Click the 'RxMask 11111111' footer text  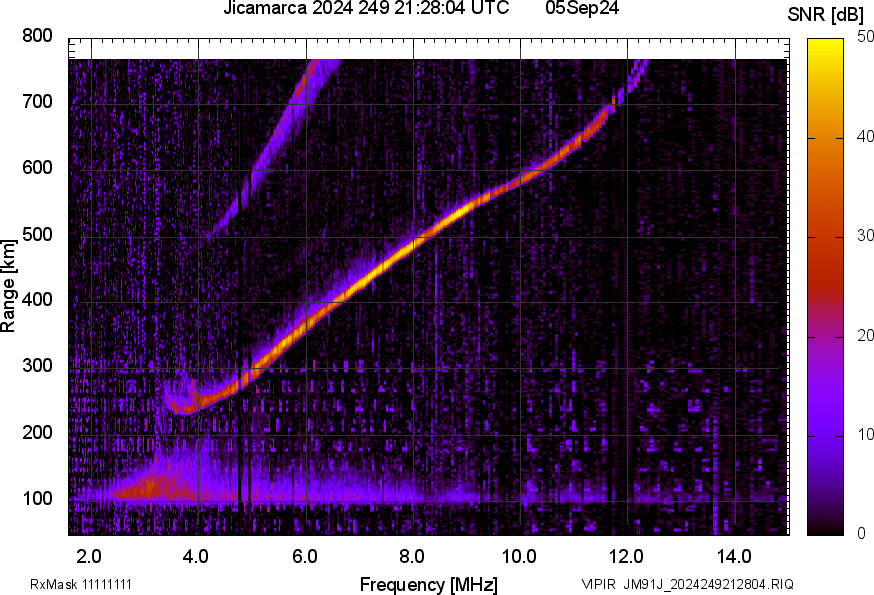[81, 584]
